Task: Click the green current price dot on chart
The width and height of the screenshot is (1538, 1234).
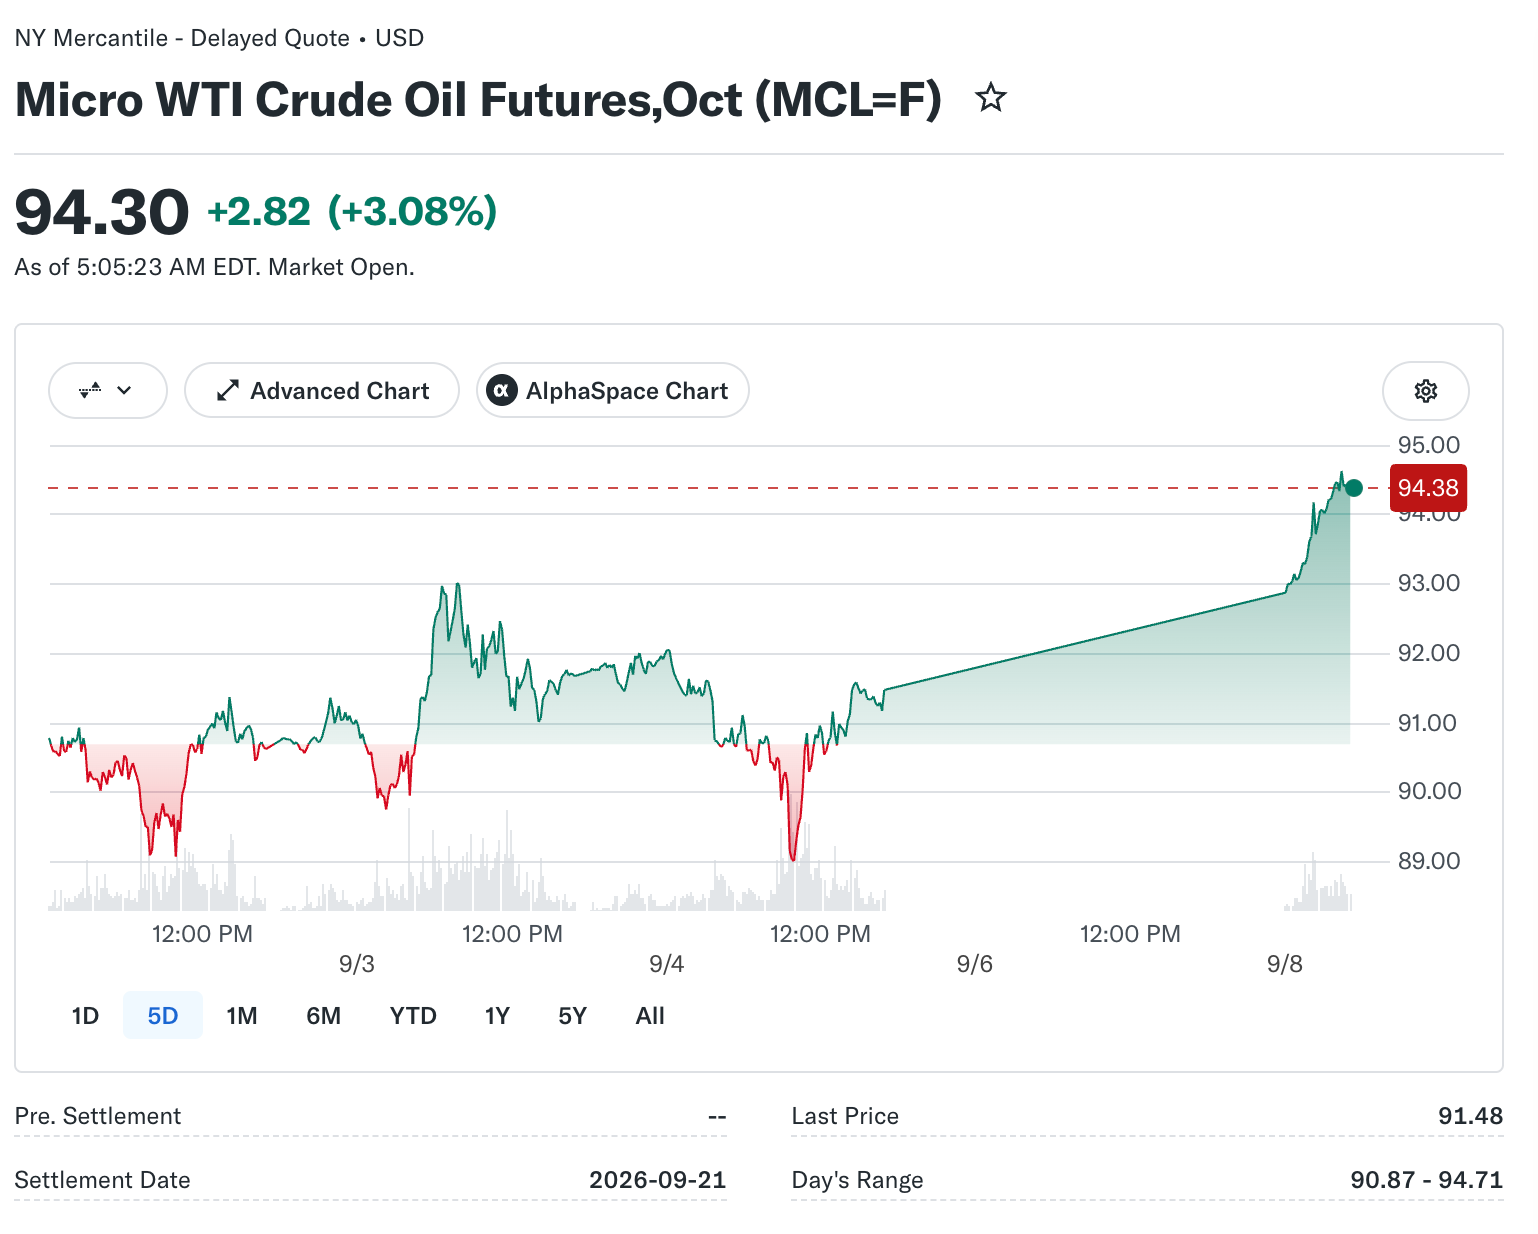Action: click(x=1353, y=488)
